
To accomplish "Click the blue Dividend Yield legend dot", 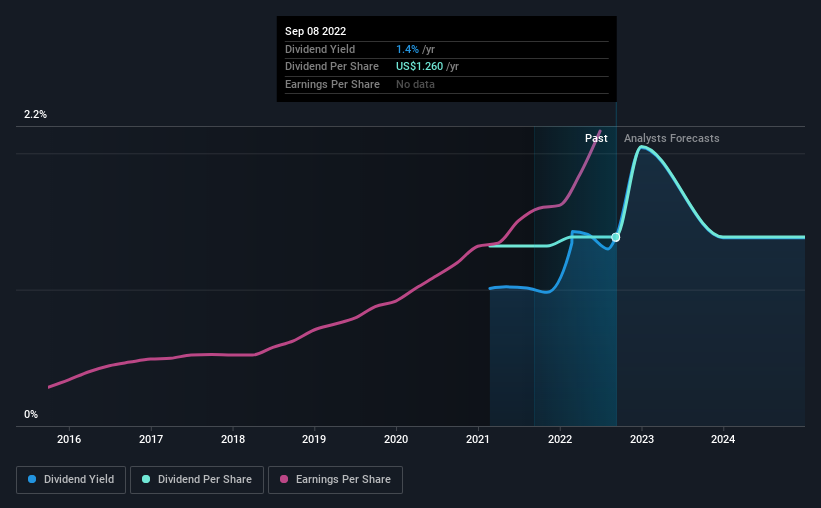I will pyautogui.click(x=32, y=479).
